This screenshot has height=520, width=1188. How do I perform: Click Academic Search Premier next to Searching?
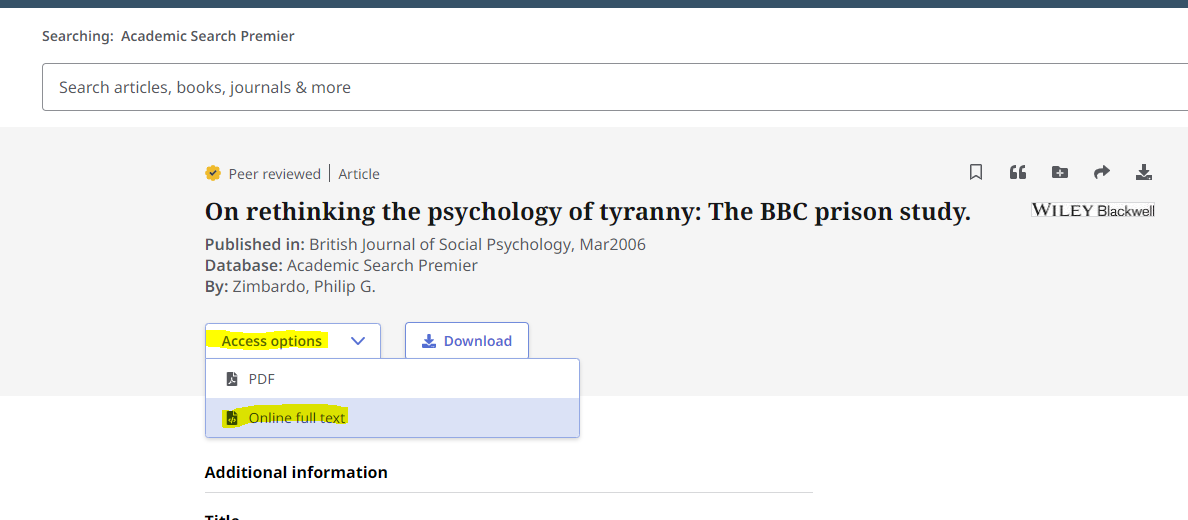tap(207, 36)
